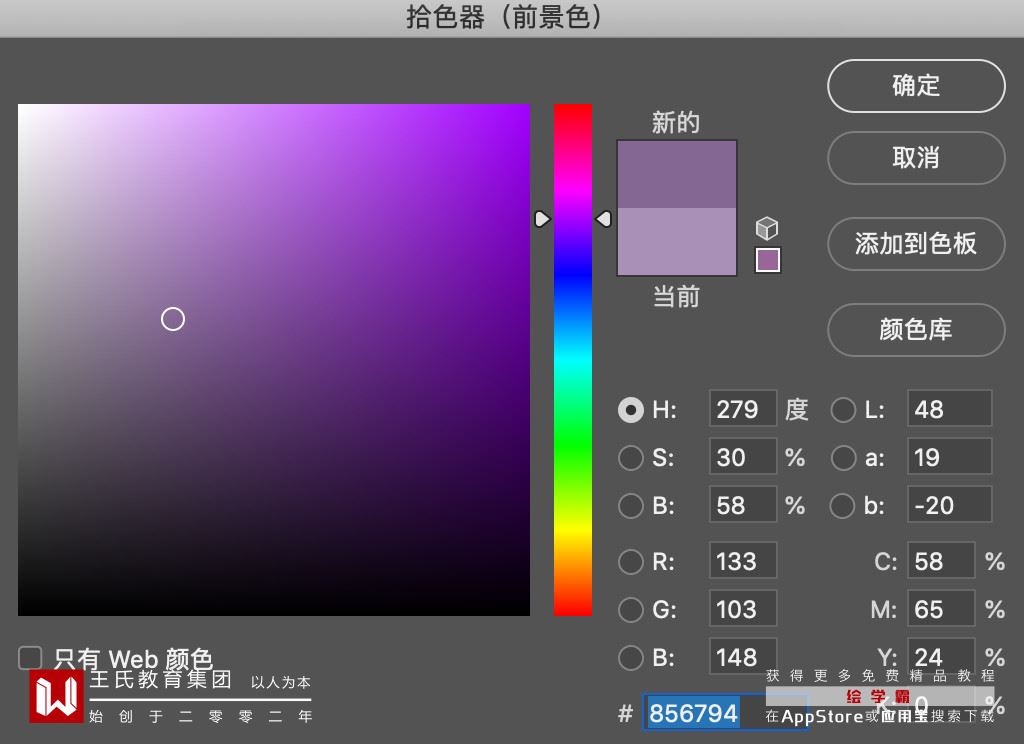This screenshot has width=1024, height=744.
Task: Select the Lab a radio button
Action: pos(844,457)
